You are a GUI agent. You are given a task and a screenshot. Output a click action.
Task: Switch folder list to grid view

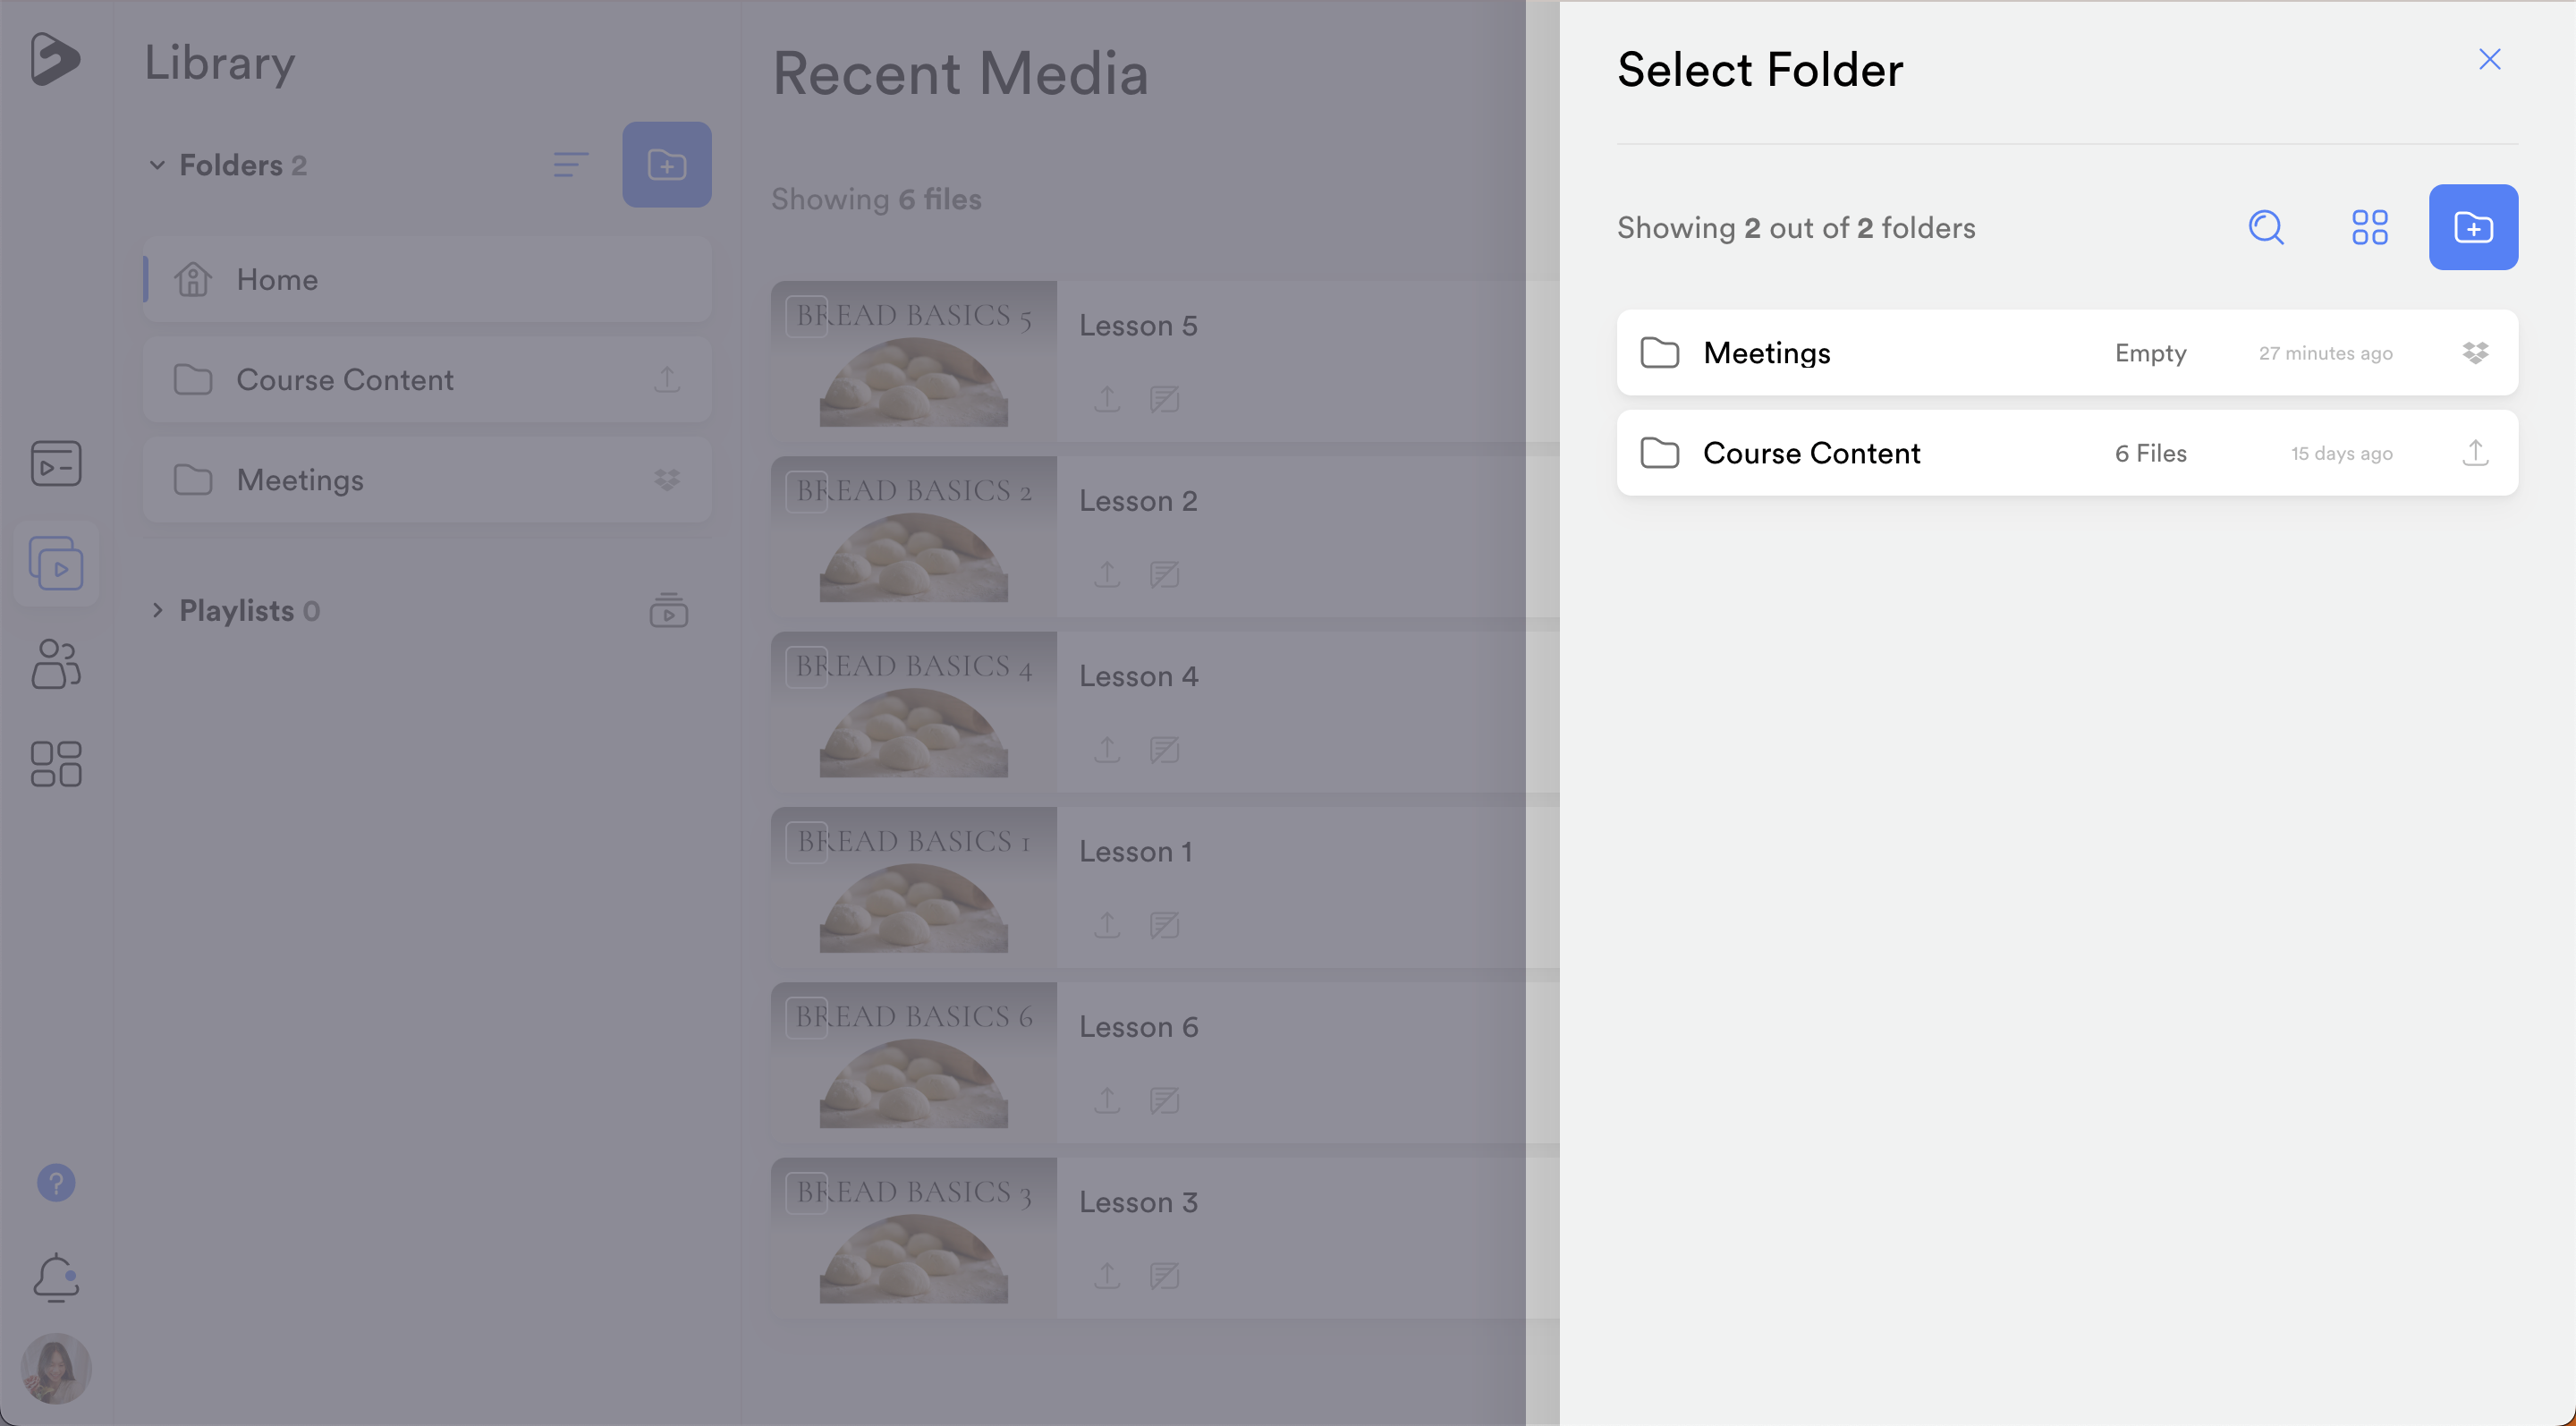point(2369,227)
